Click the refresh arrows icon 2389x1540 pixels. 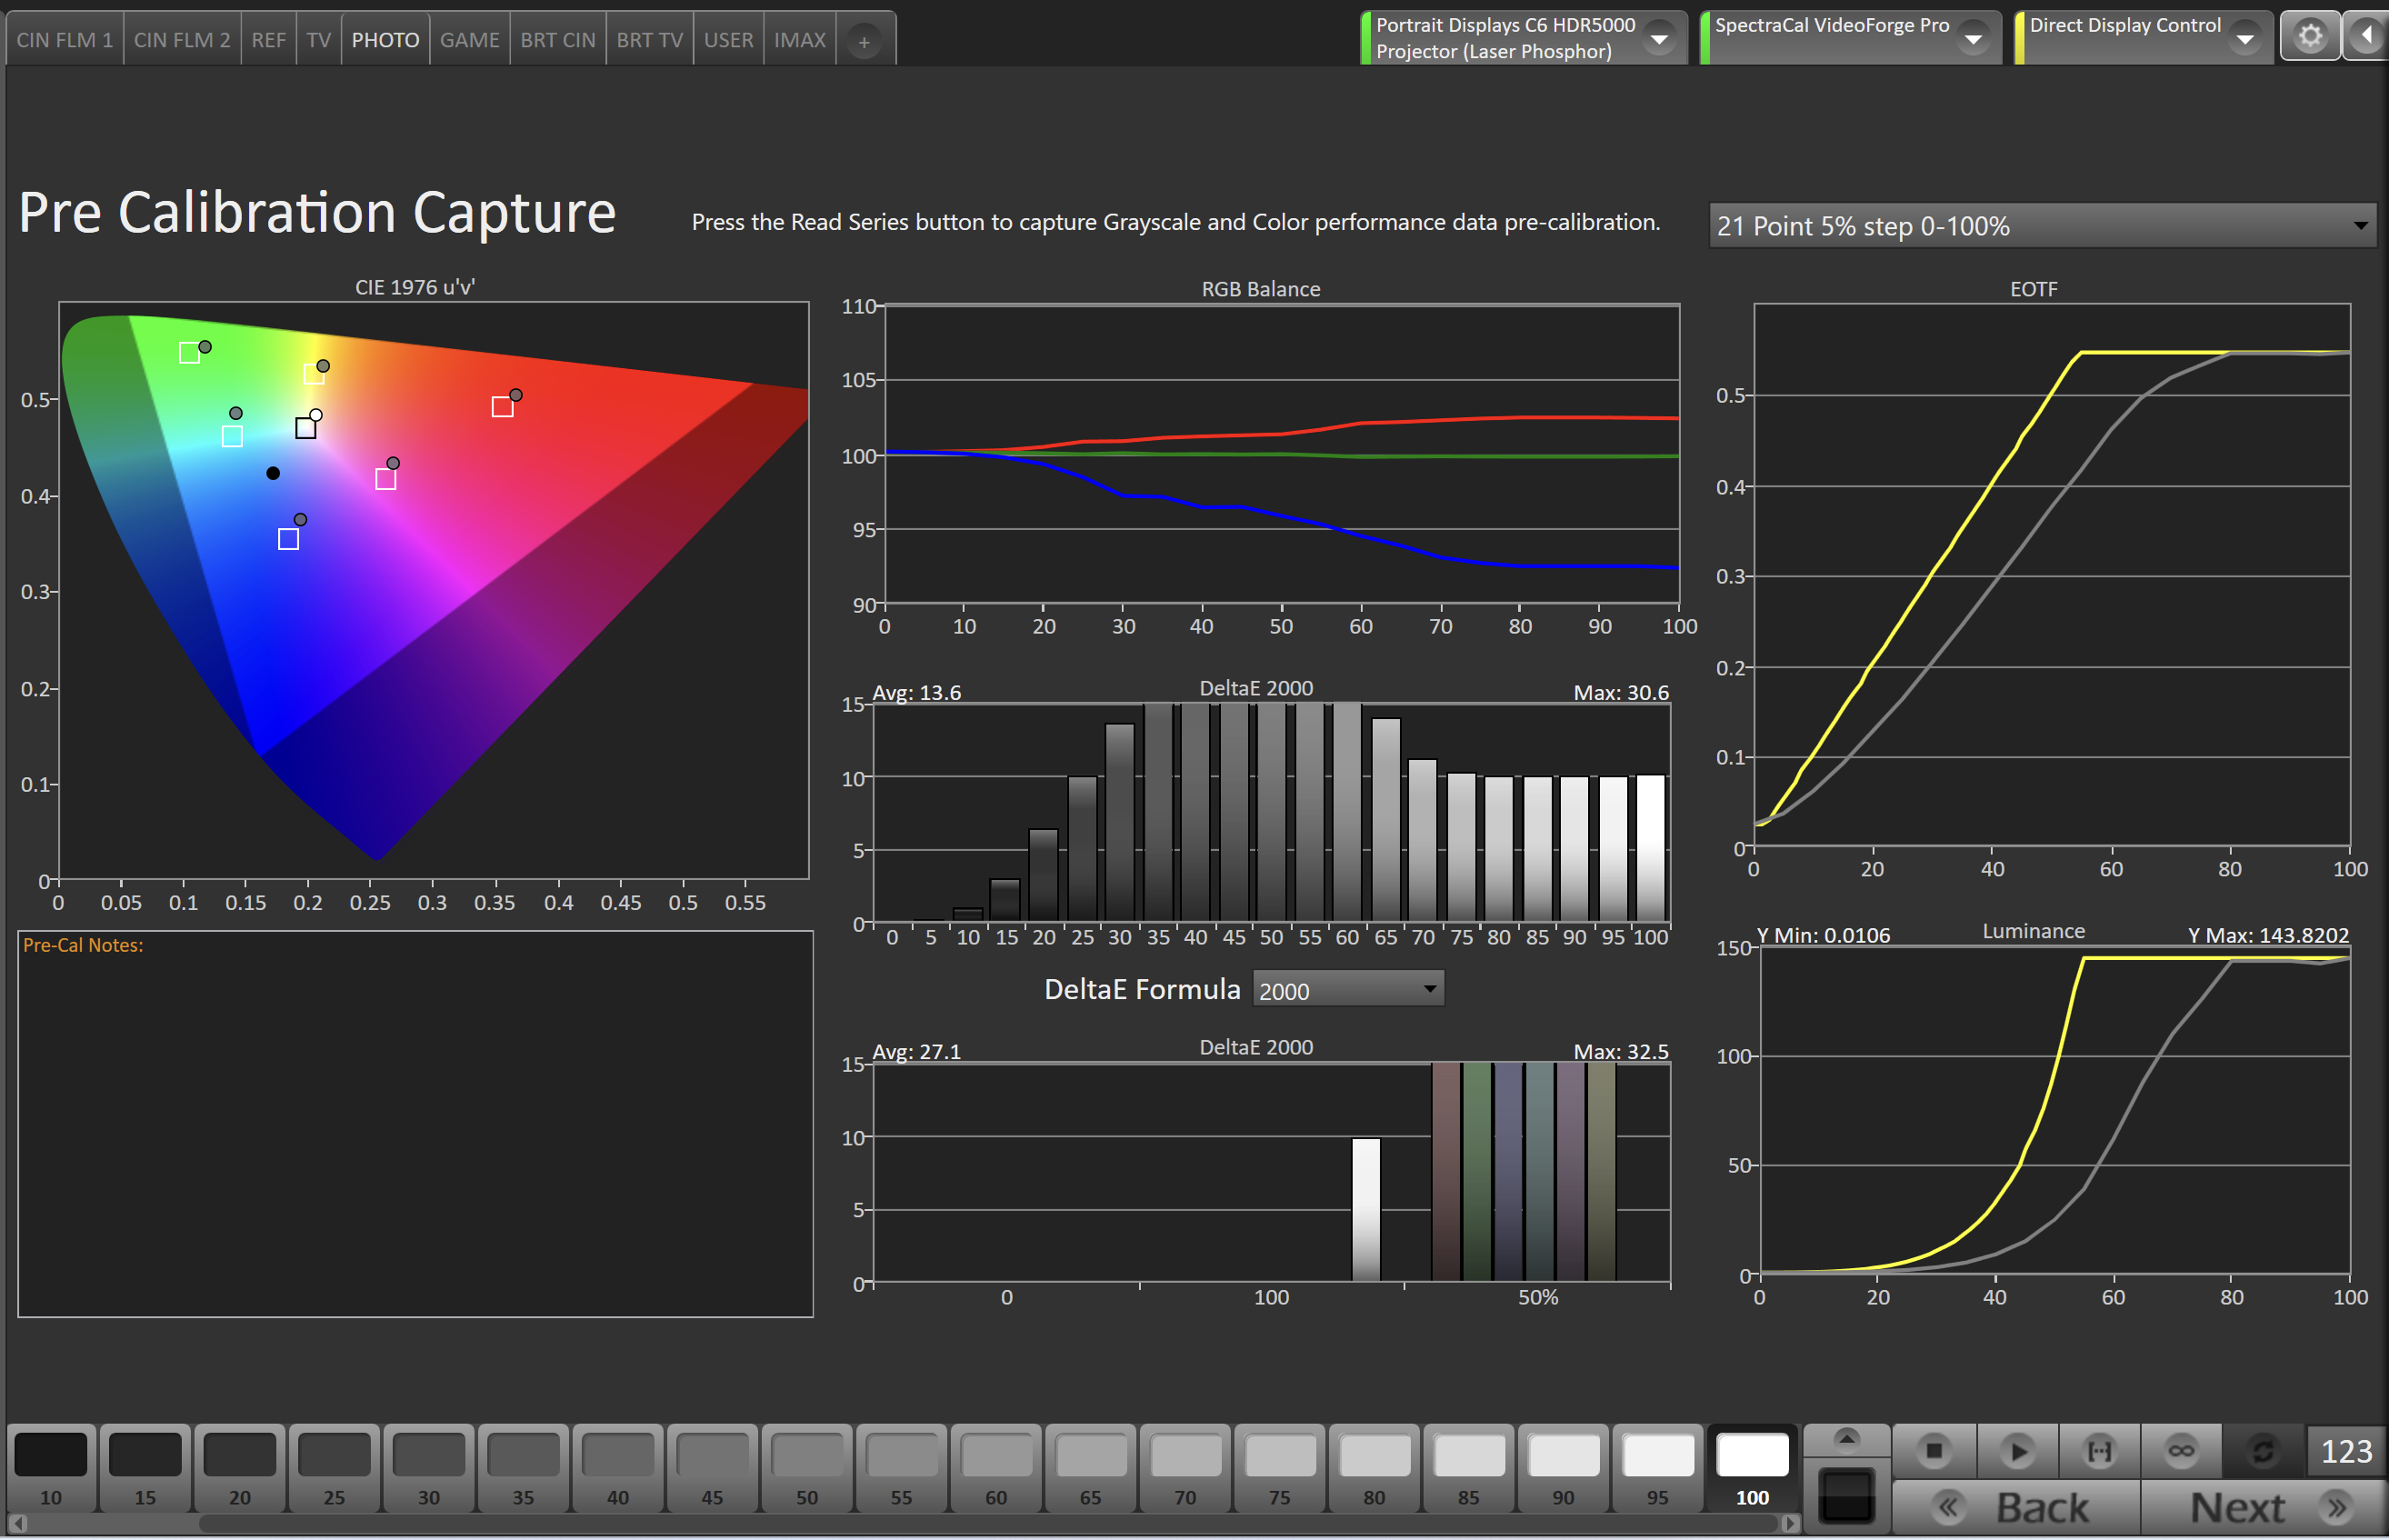click(2263, 1451)
